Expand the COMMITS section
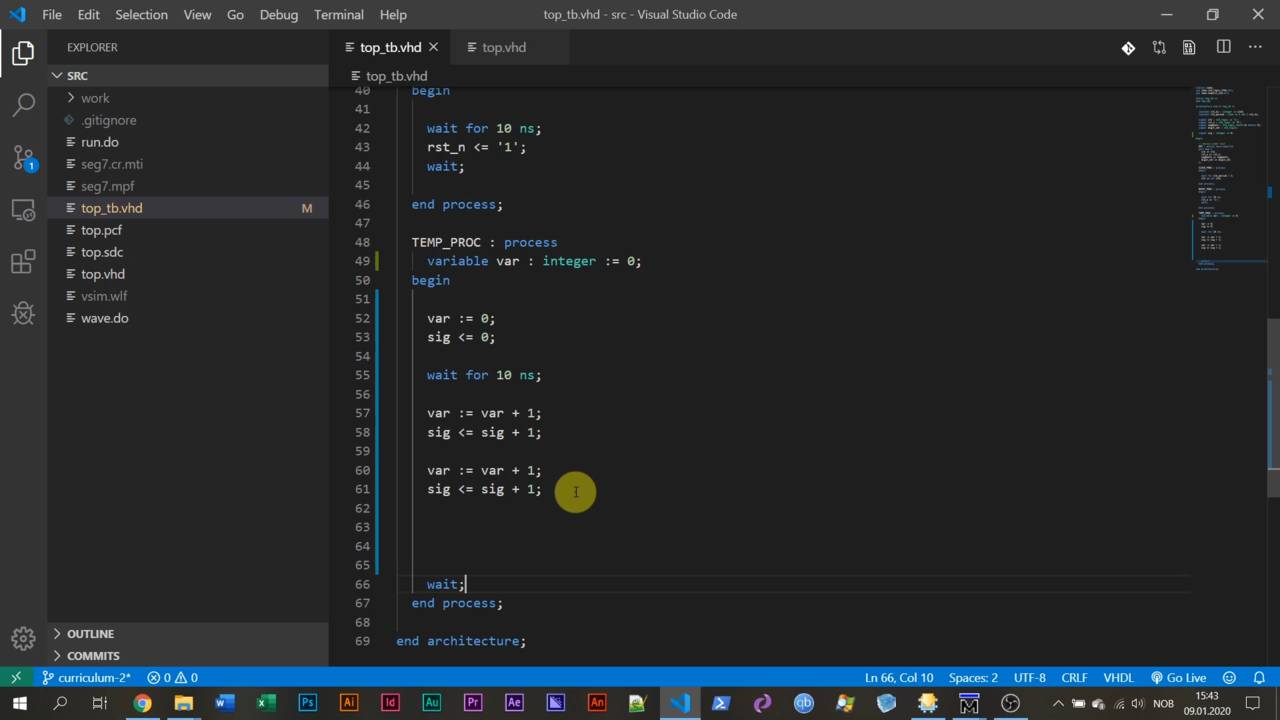 point(92,656)
